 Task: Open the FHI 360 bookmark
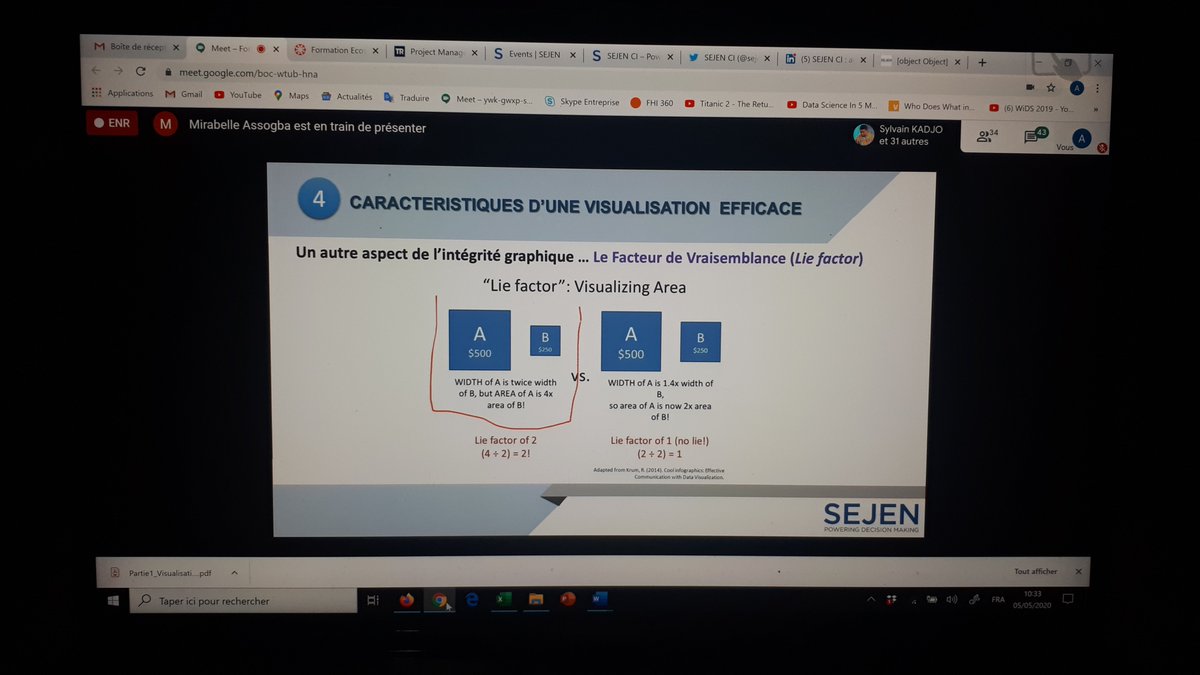pos(652,103)
